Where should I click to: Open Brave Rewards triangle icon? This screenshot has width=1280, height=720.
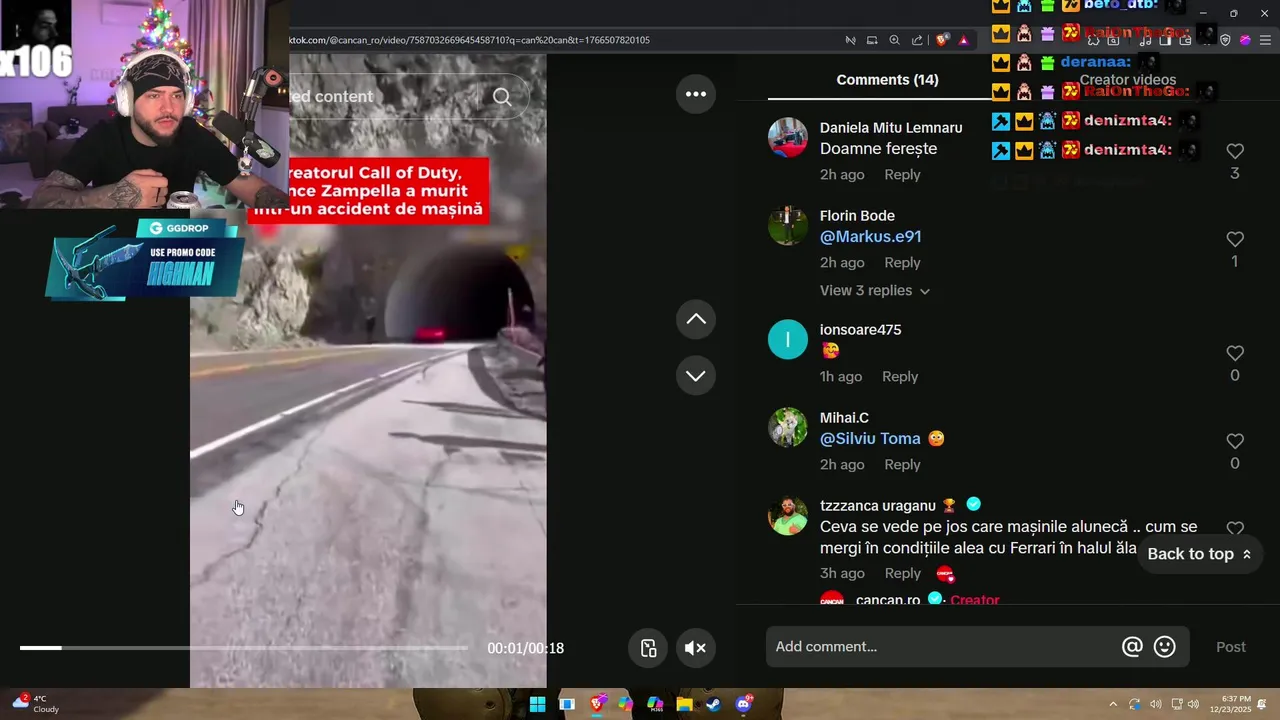click(963, 40)
